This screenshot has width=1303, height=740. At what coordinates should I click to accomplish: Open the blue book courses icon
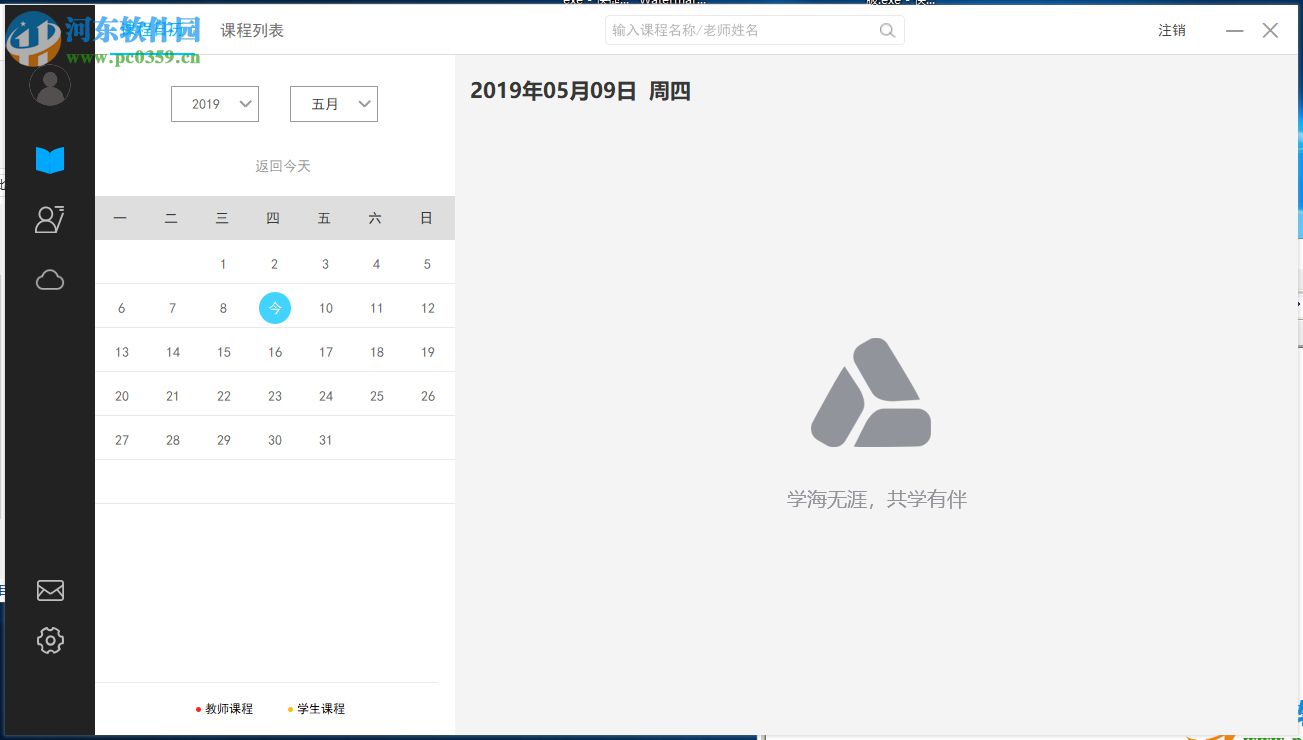[50, 160]
